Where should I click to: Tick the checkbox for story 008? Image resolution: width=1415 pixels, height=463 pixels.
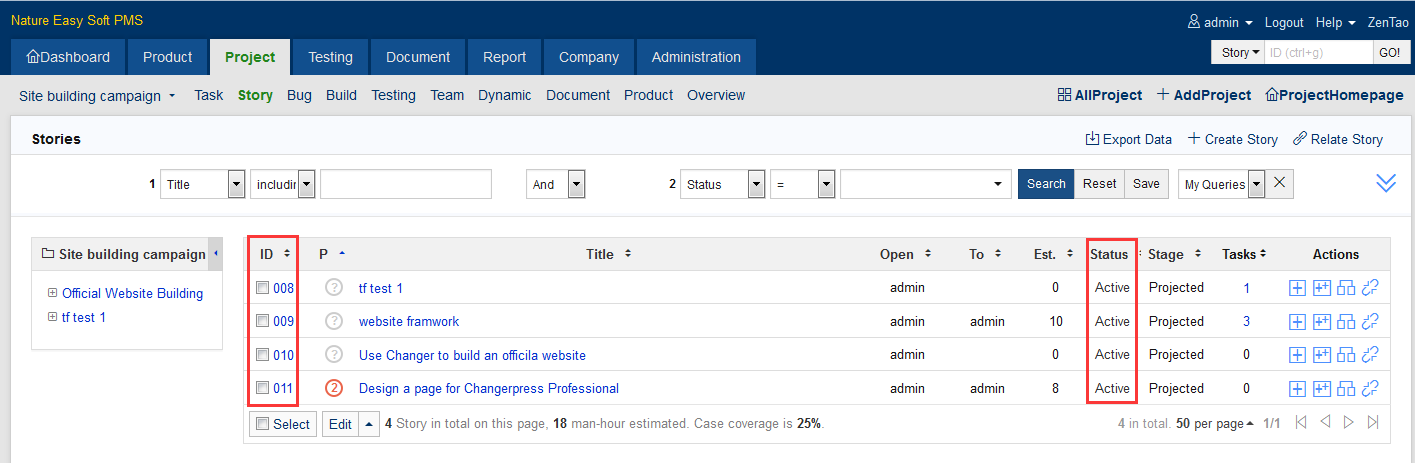pyautogui.click(x=262, y=288)
